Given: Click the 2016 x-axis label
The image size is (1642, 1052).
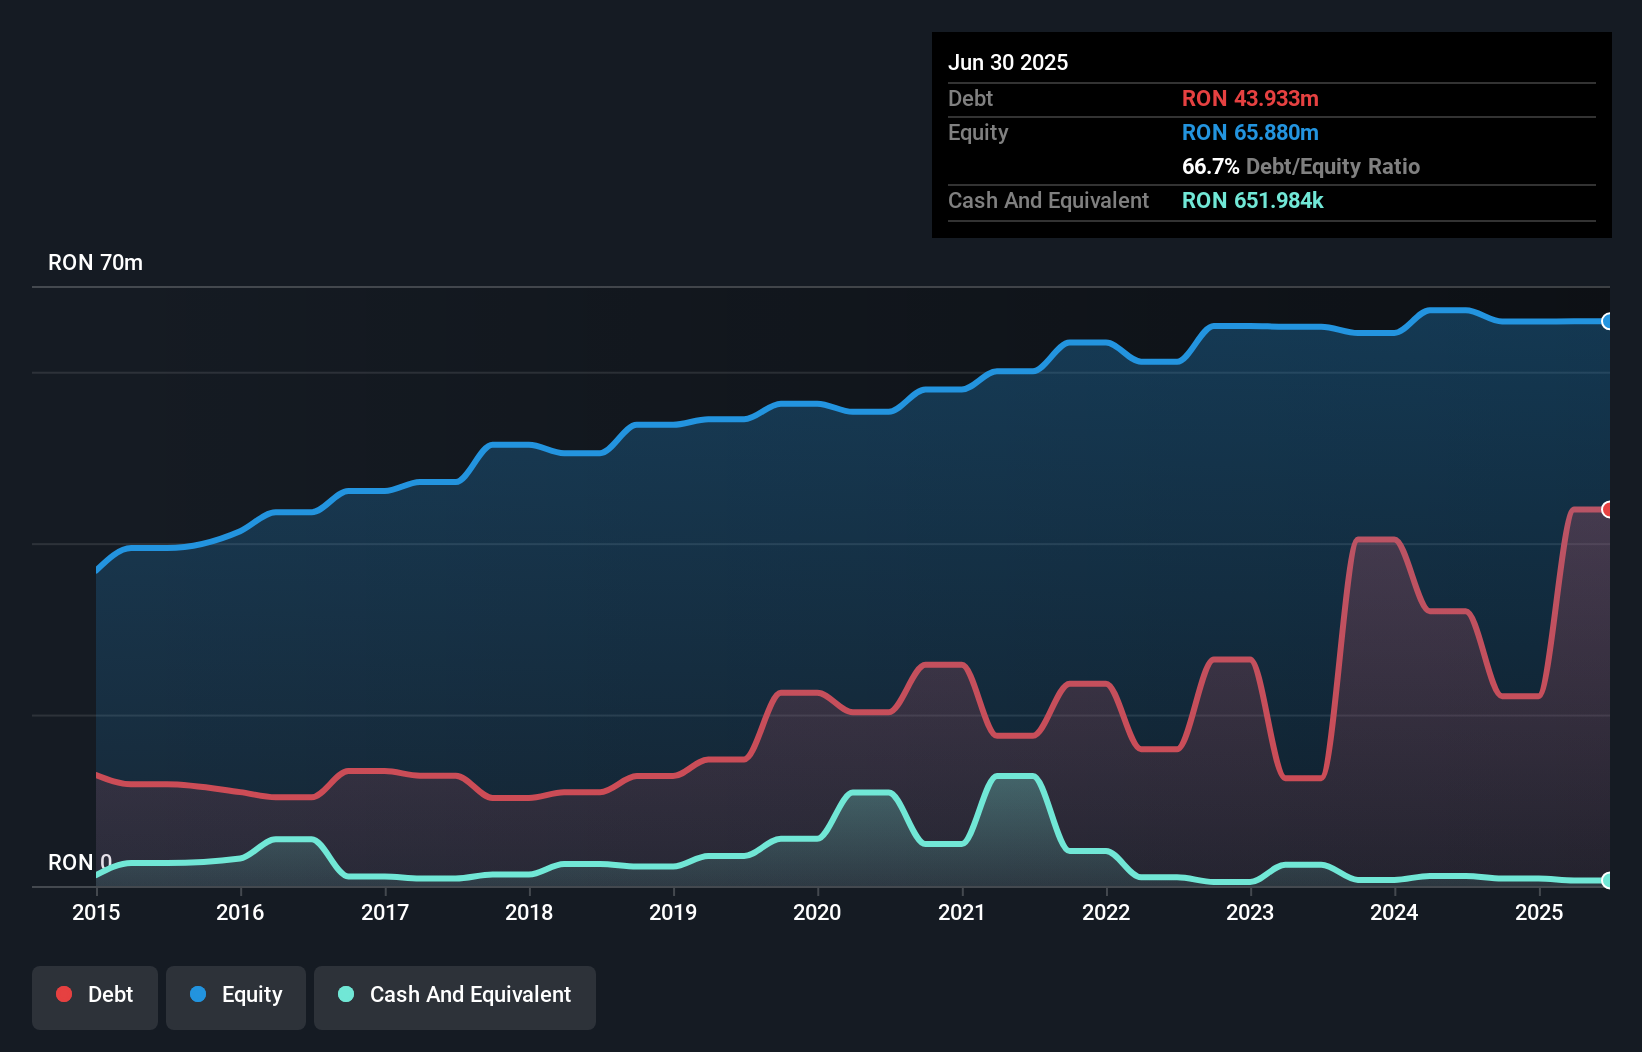Looking at the screenshot, I should 240,912.
